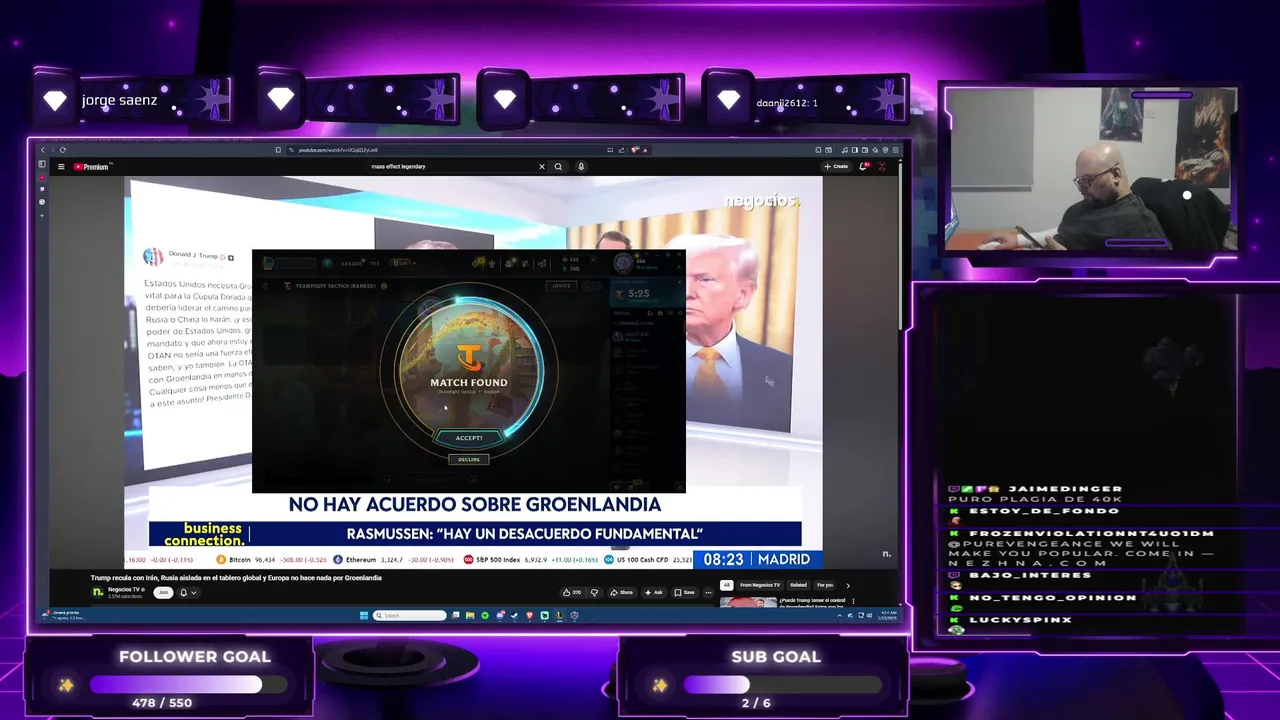Select From Negocios TV chip
This screenshot has height=720, width=1280.
[x=760, y=585]
